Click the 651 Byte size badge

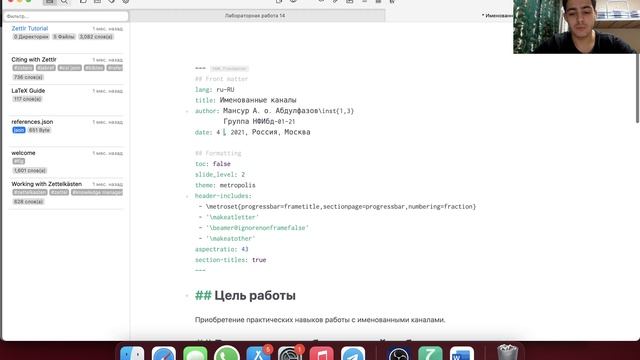pos(39,130)
